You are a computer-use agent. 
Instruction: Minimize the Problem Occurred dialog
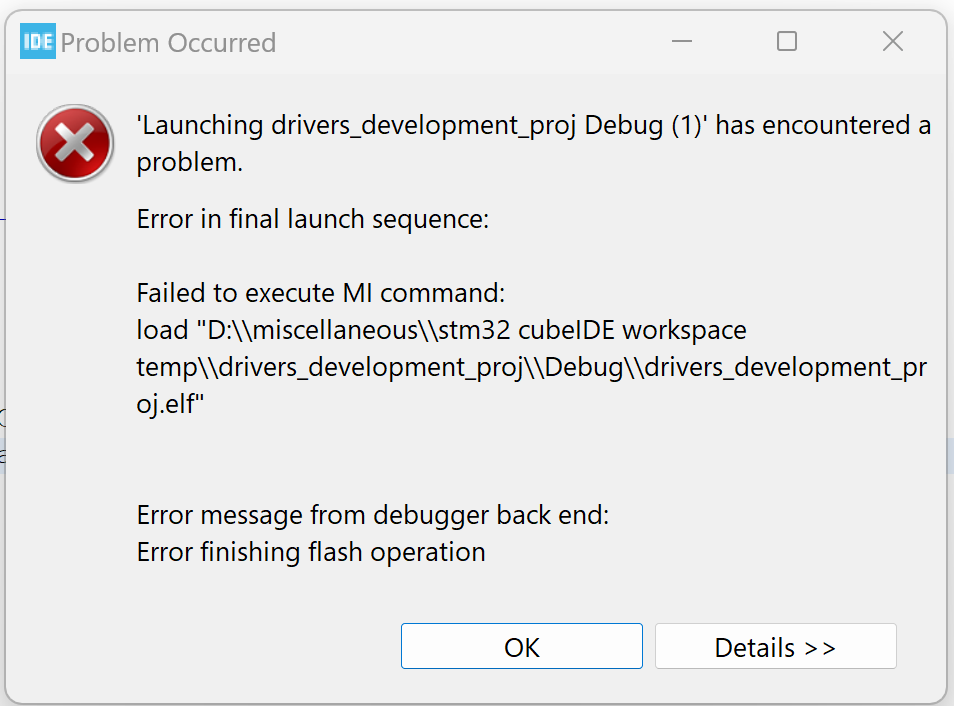click(683, 42)
